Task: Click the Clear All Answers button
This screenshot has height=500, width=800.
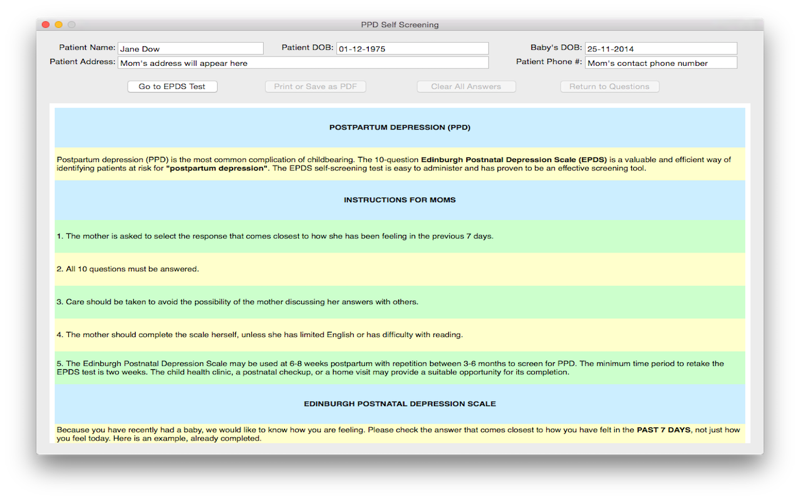Action: point(466,87)
